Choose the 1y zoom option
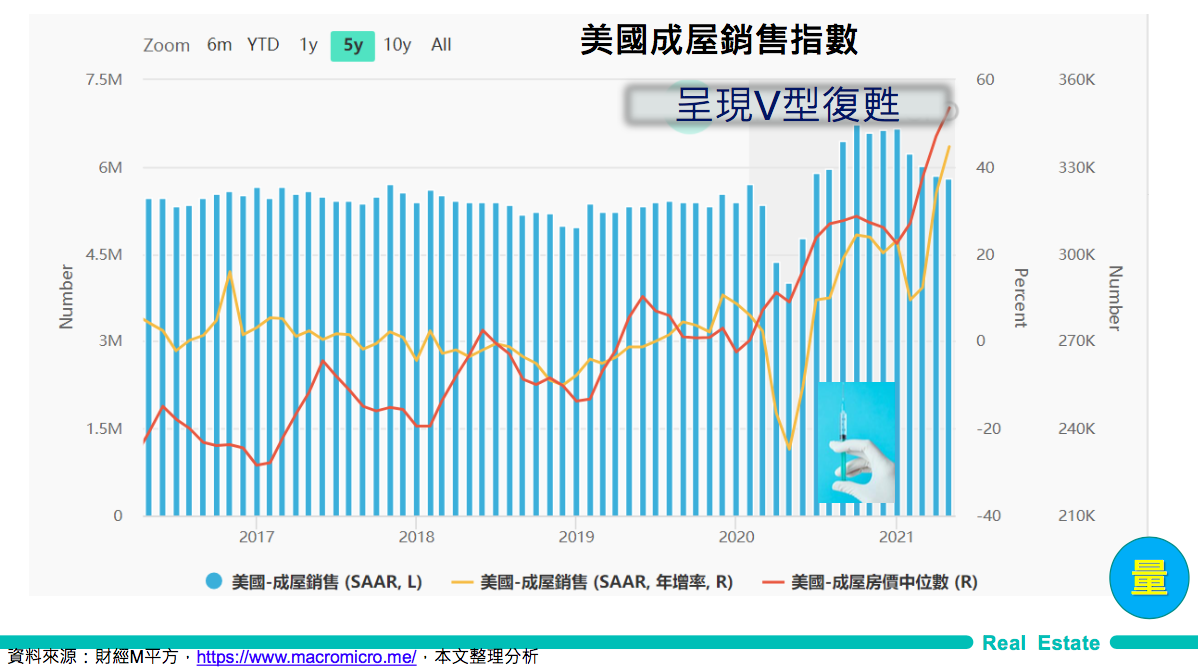 (308, 45)
